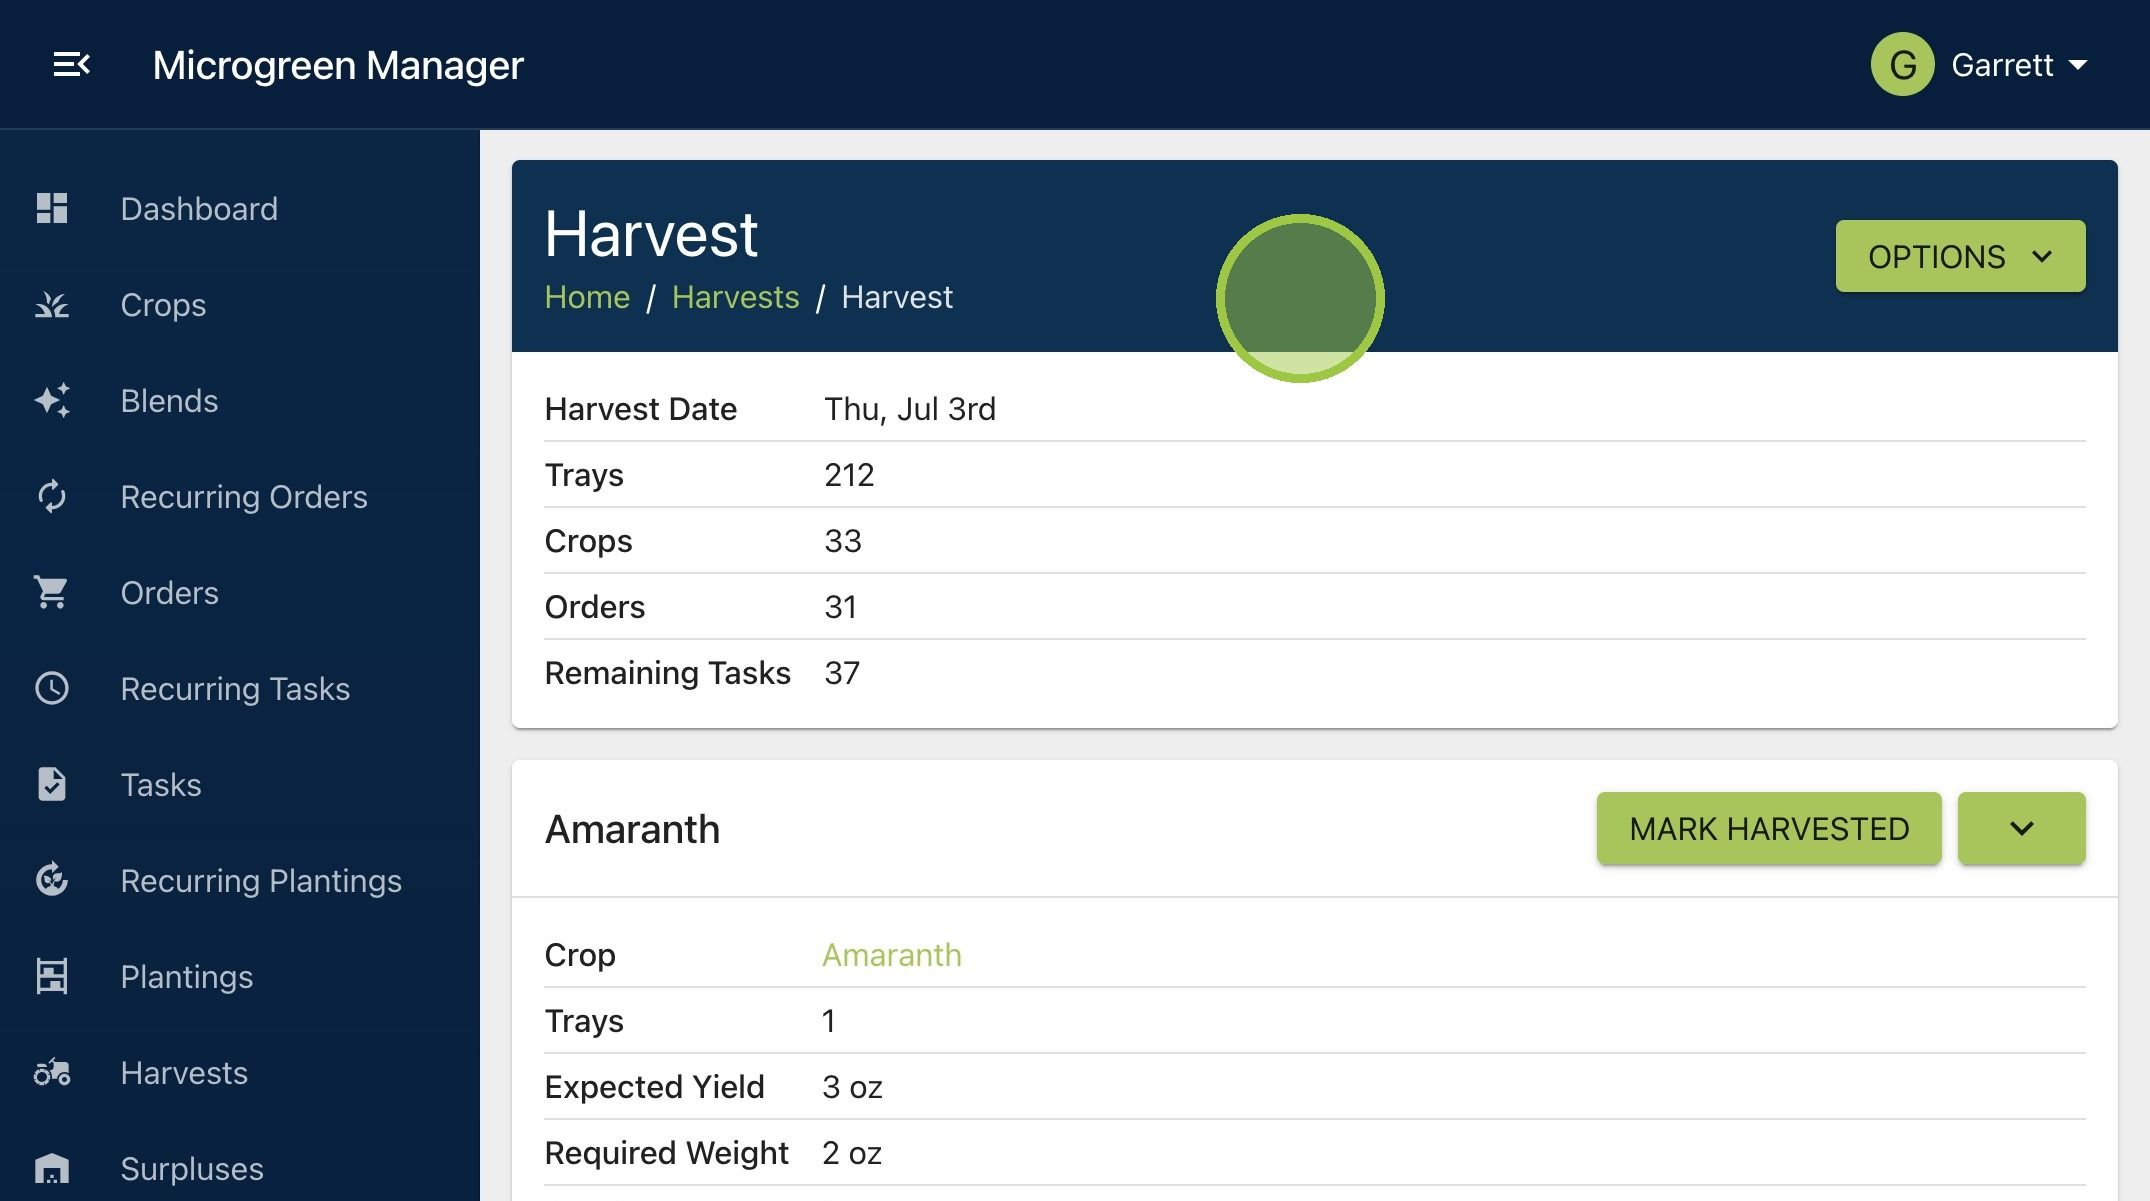
Task: Expand the OPTIONS dropdown
Action: (1960, 256)
